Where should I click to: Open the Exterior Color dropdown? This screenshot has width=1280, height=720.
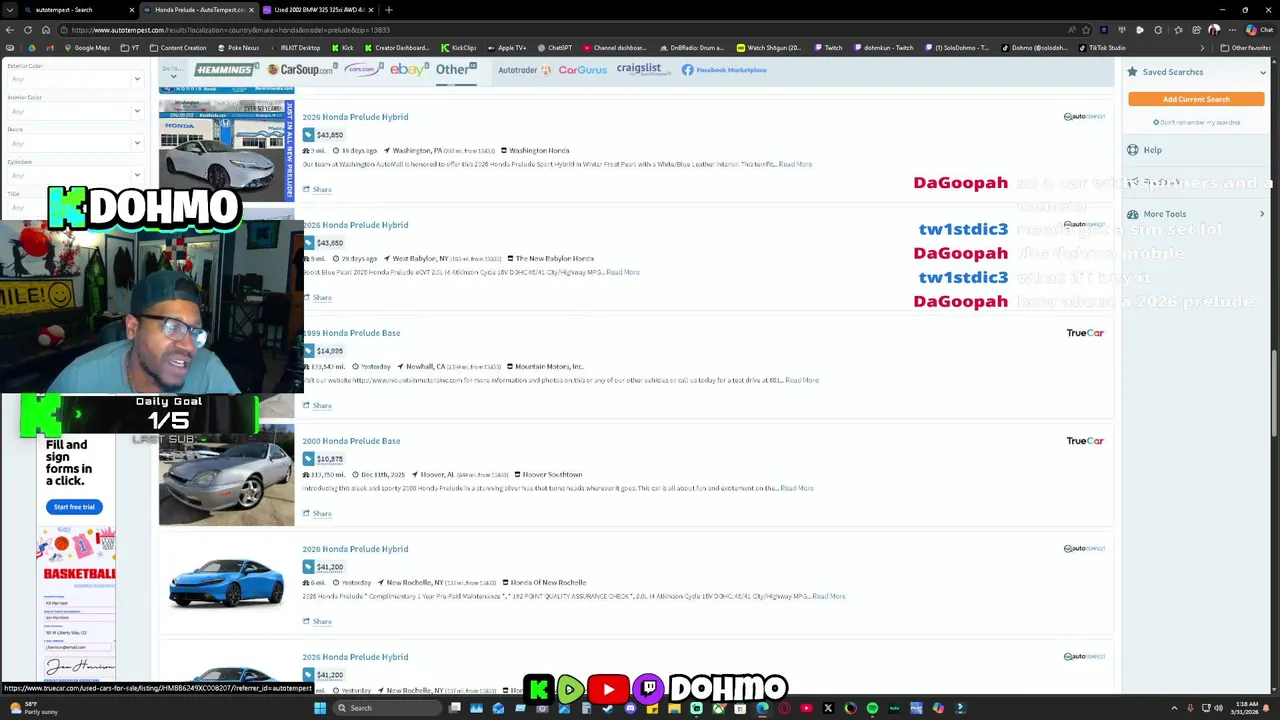coord(75,79)
